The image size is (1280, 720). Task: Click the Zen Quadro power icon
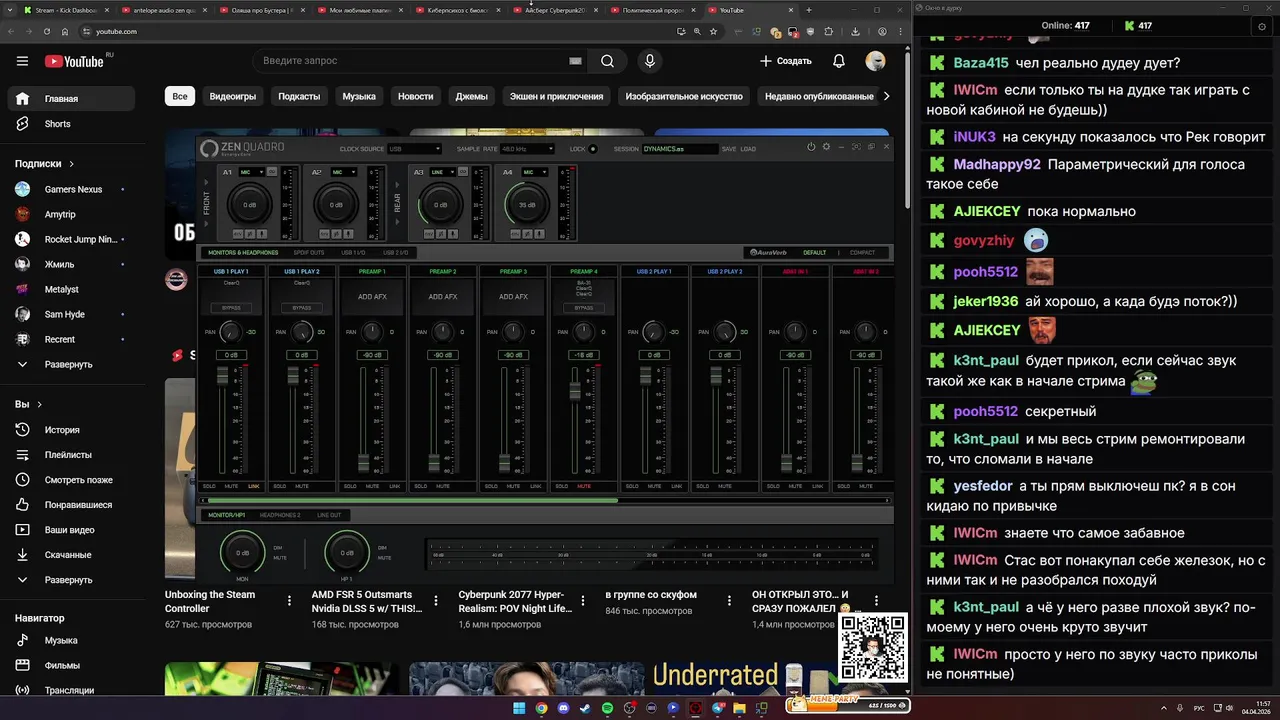coord(811,147)
